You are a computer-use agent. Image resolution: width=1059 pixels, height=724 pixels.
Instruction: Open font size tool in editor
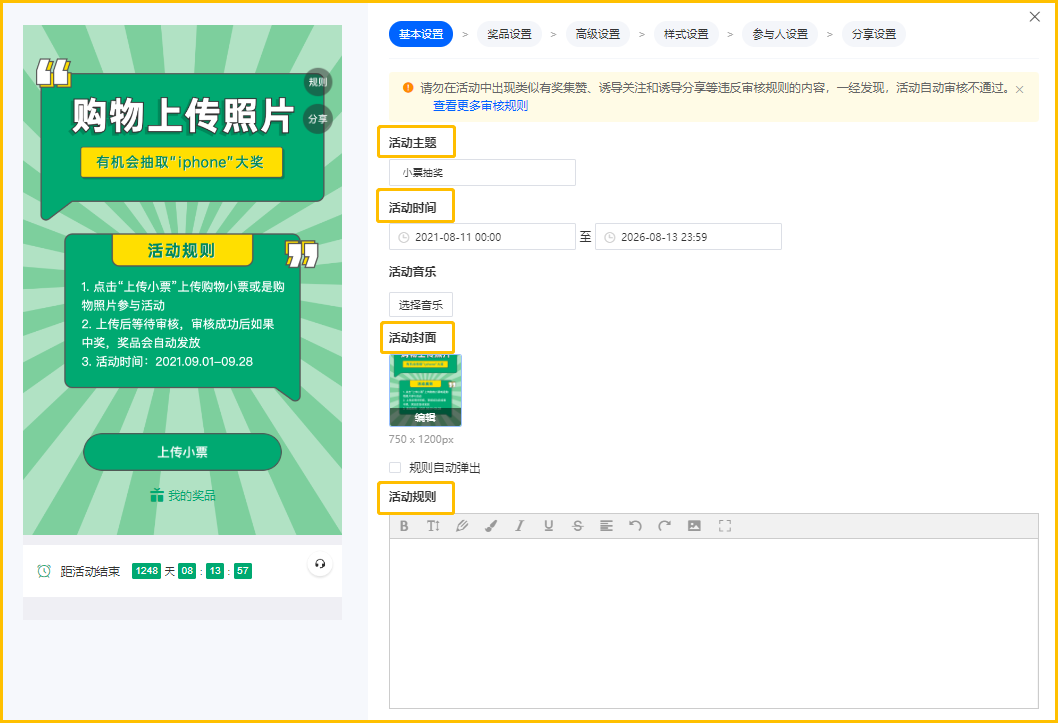coord(433,526)
